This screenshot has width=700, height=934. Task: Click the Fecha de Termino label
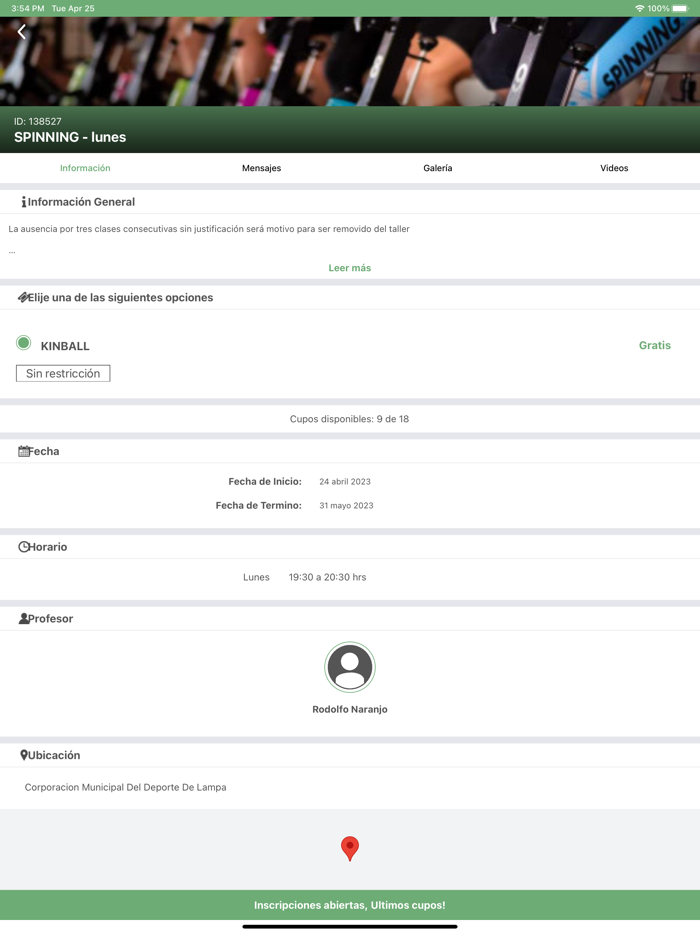(259, 505)
